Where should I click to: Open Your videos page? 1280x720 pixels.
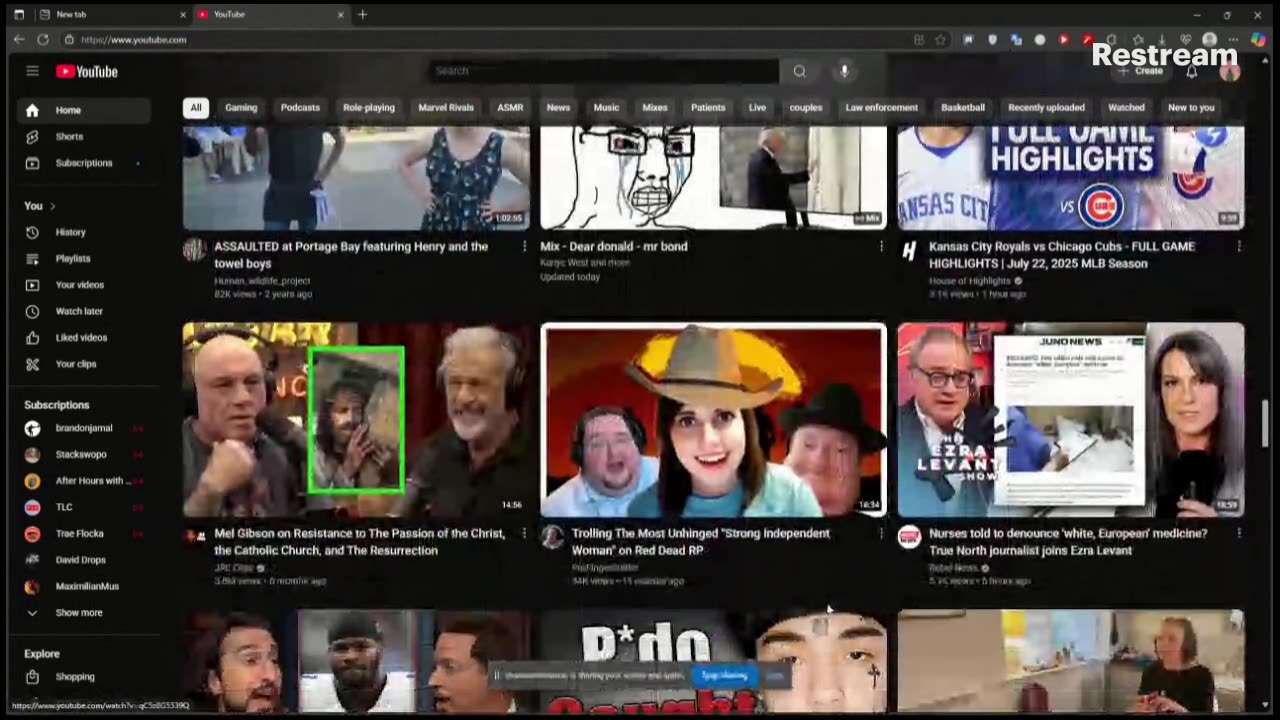[x=84, y=285]
